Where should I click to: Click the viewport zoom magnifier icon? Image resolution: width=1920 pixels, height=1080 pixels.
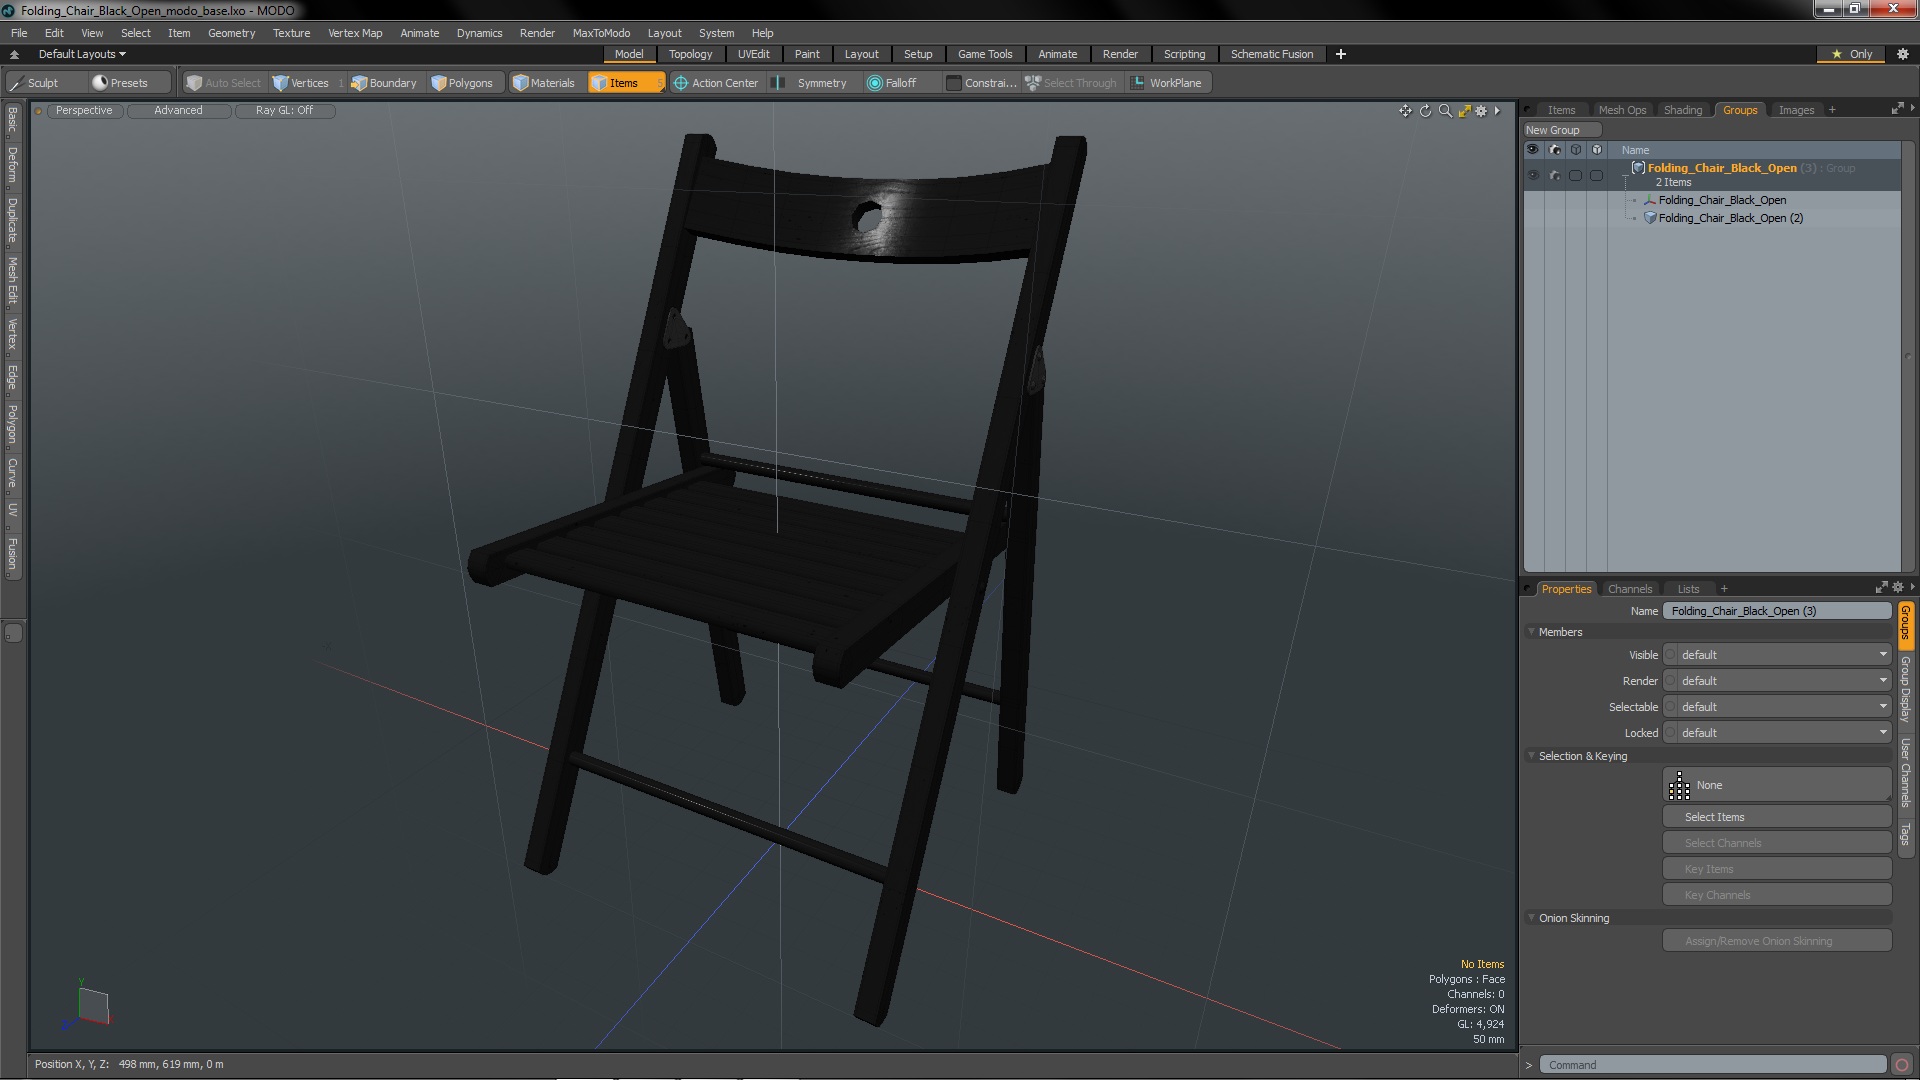click(1444, 111)
